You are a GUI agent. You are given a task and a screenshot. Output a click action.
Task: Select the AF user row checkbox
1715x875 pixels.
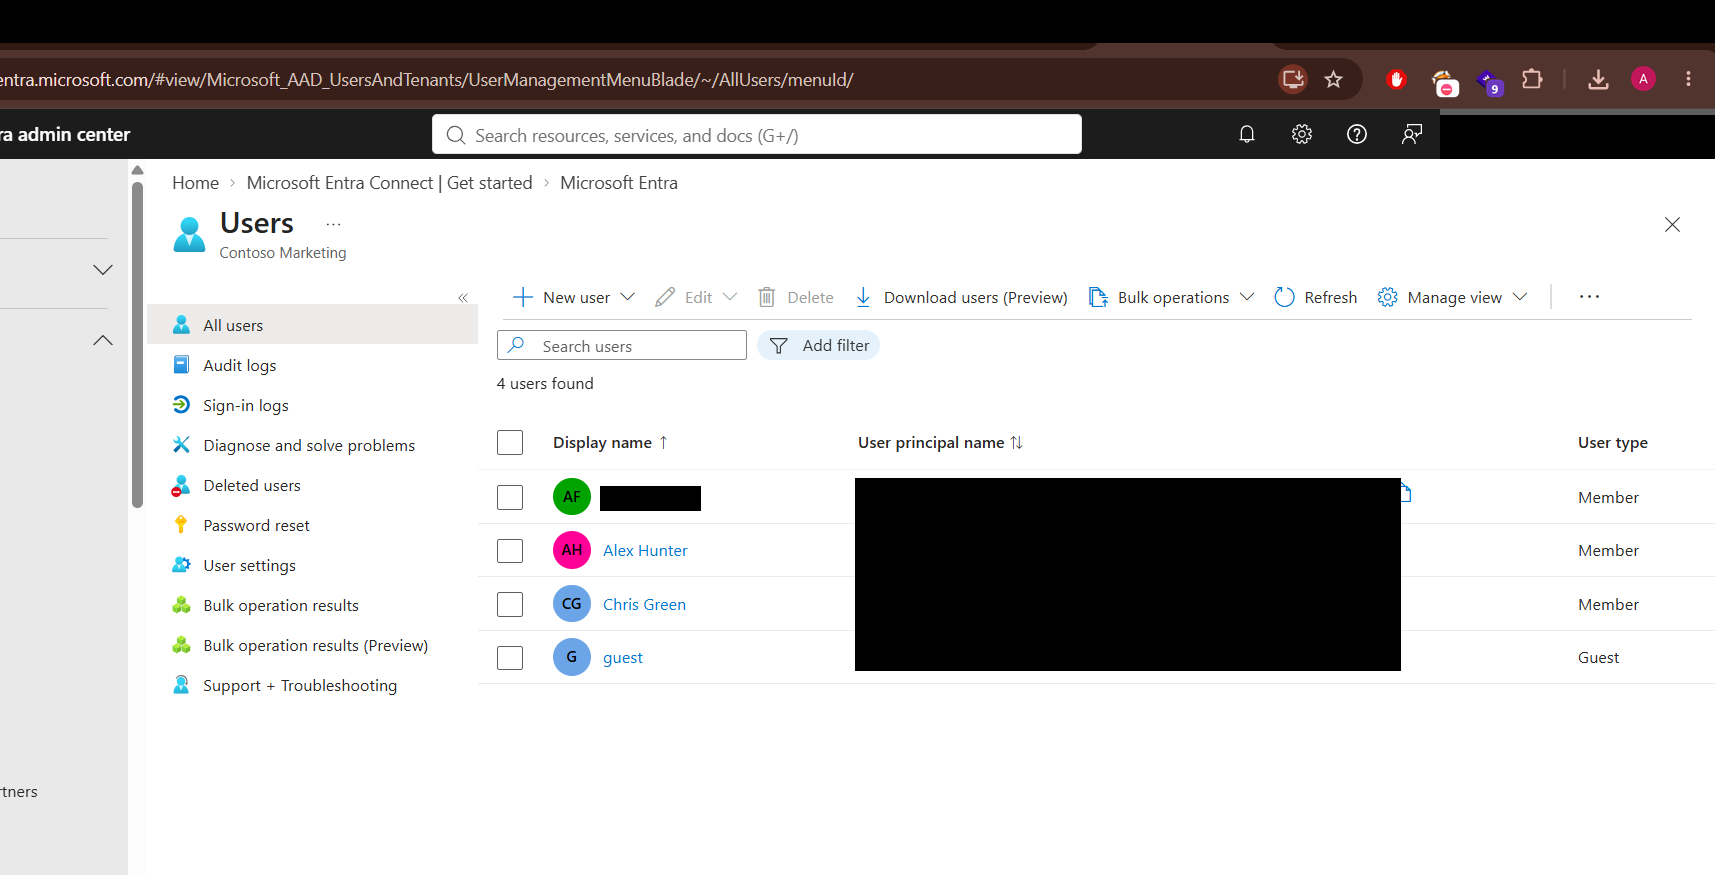(510, 497)
